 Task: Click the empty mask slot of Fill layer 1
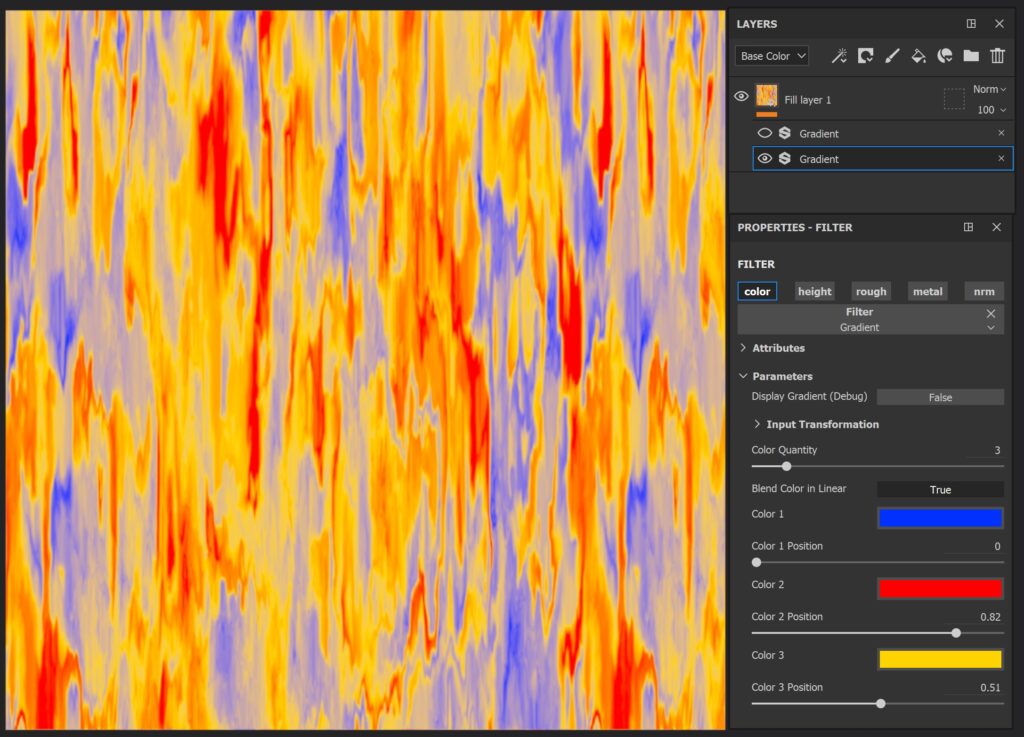pos(954,99)
